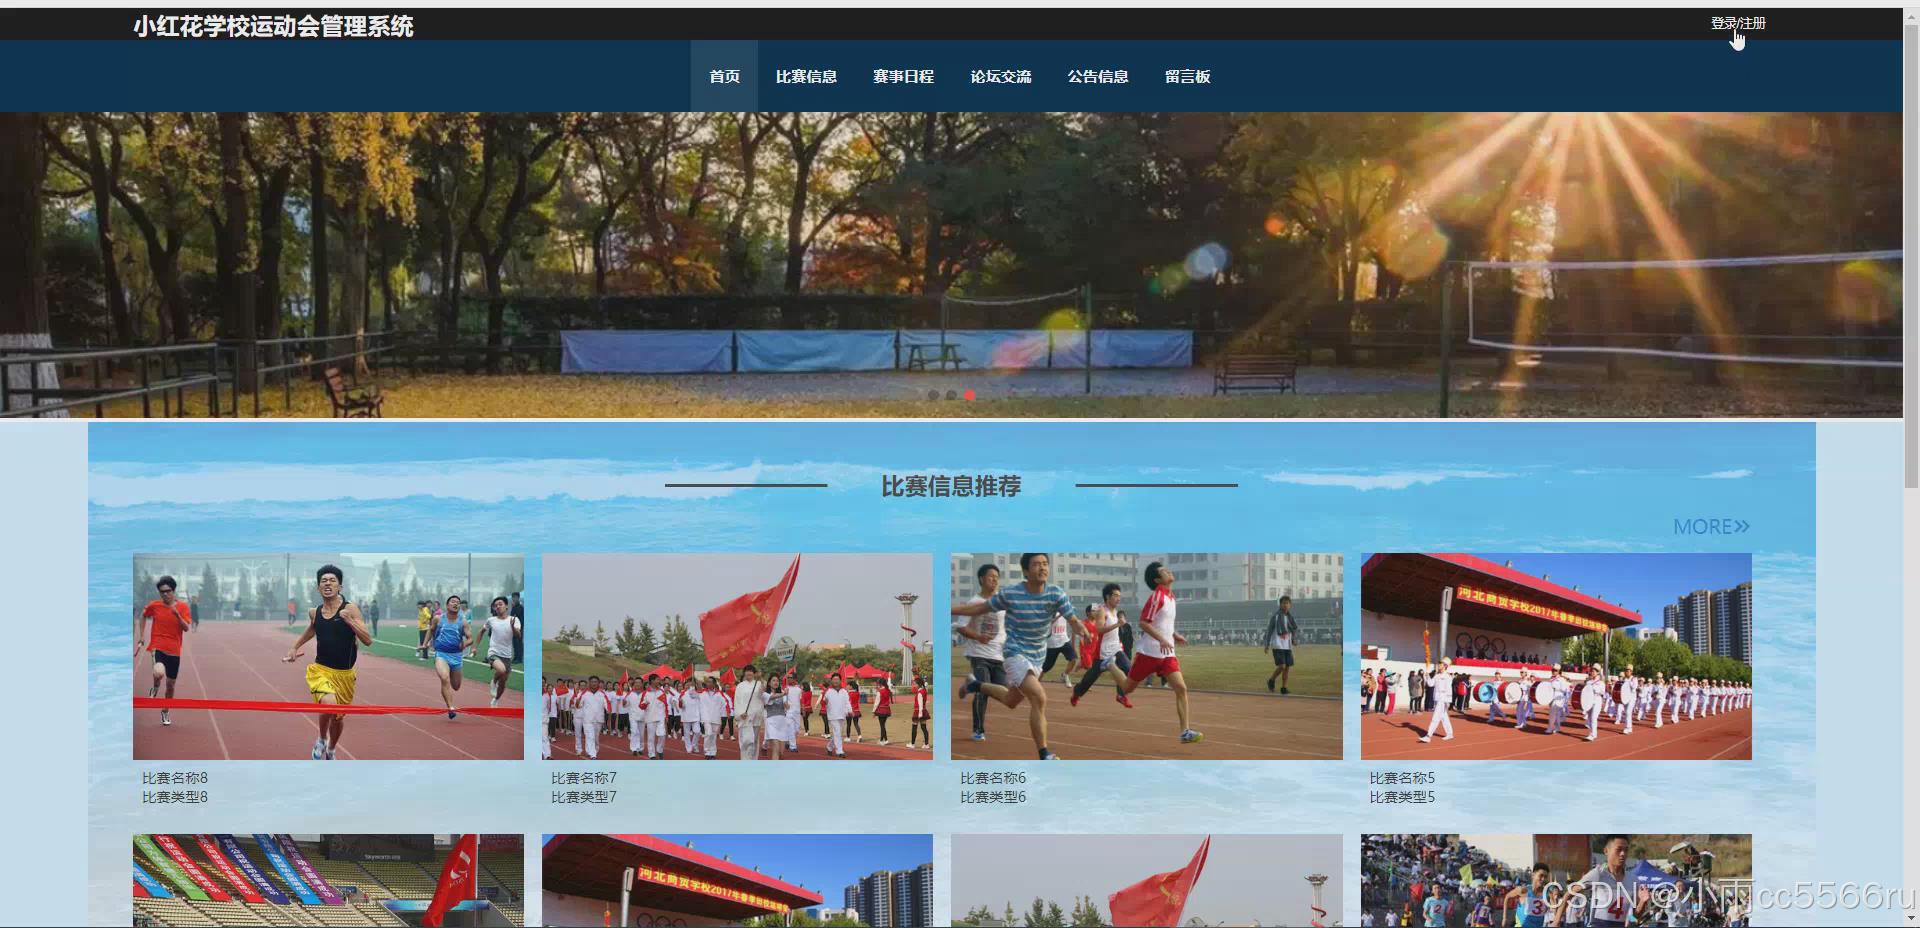Click the 比赛类型8 text
1920x928 pixels.
[x=175, y=797]
